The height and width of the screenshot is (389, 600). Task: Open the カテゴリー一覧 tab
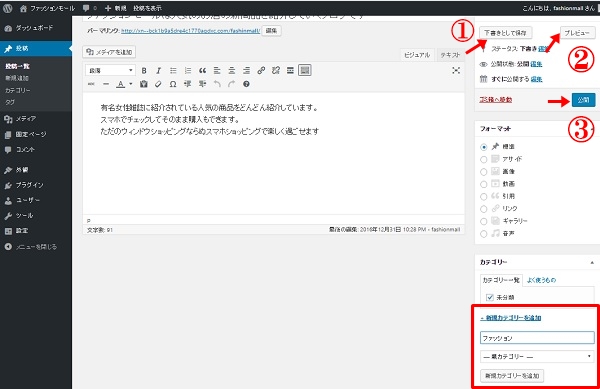tap(501, 280)
